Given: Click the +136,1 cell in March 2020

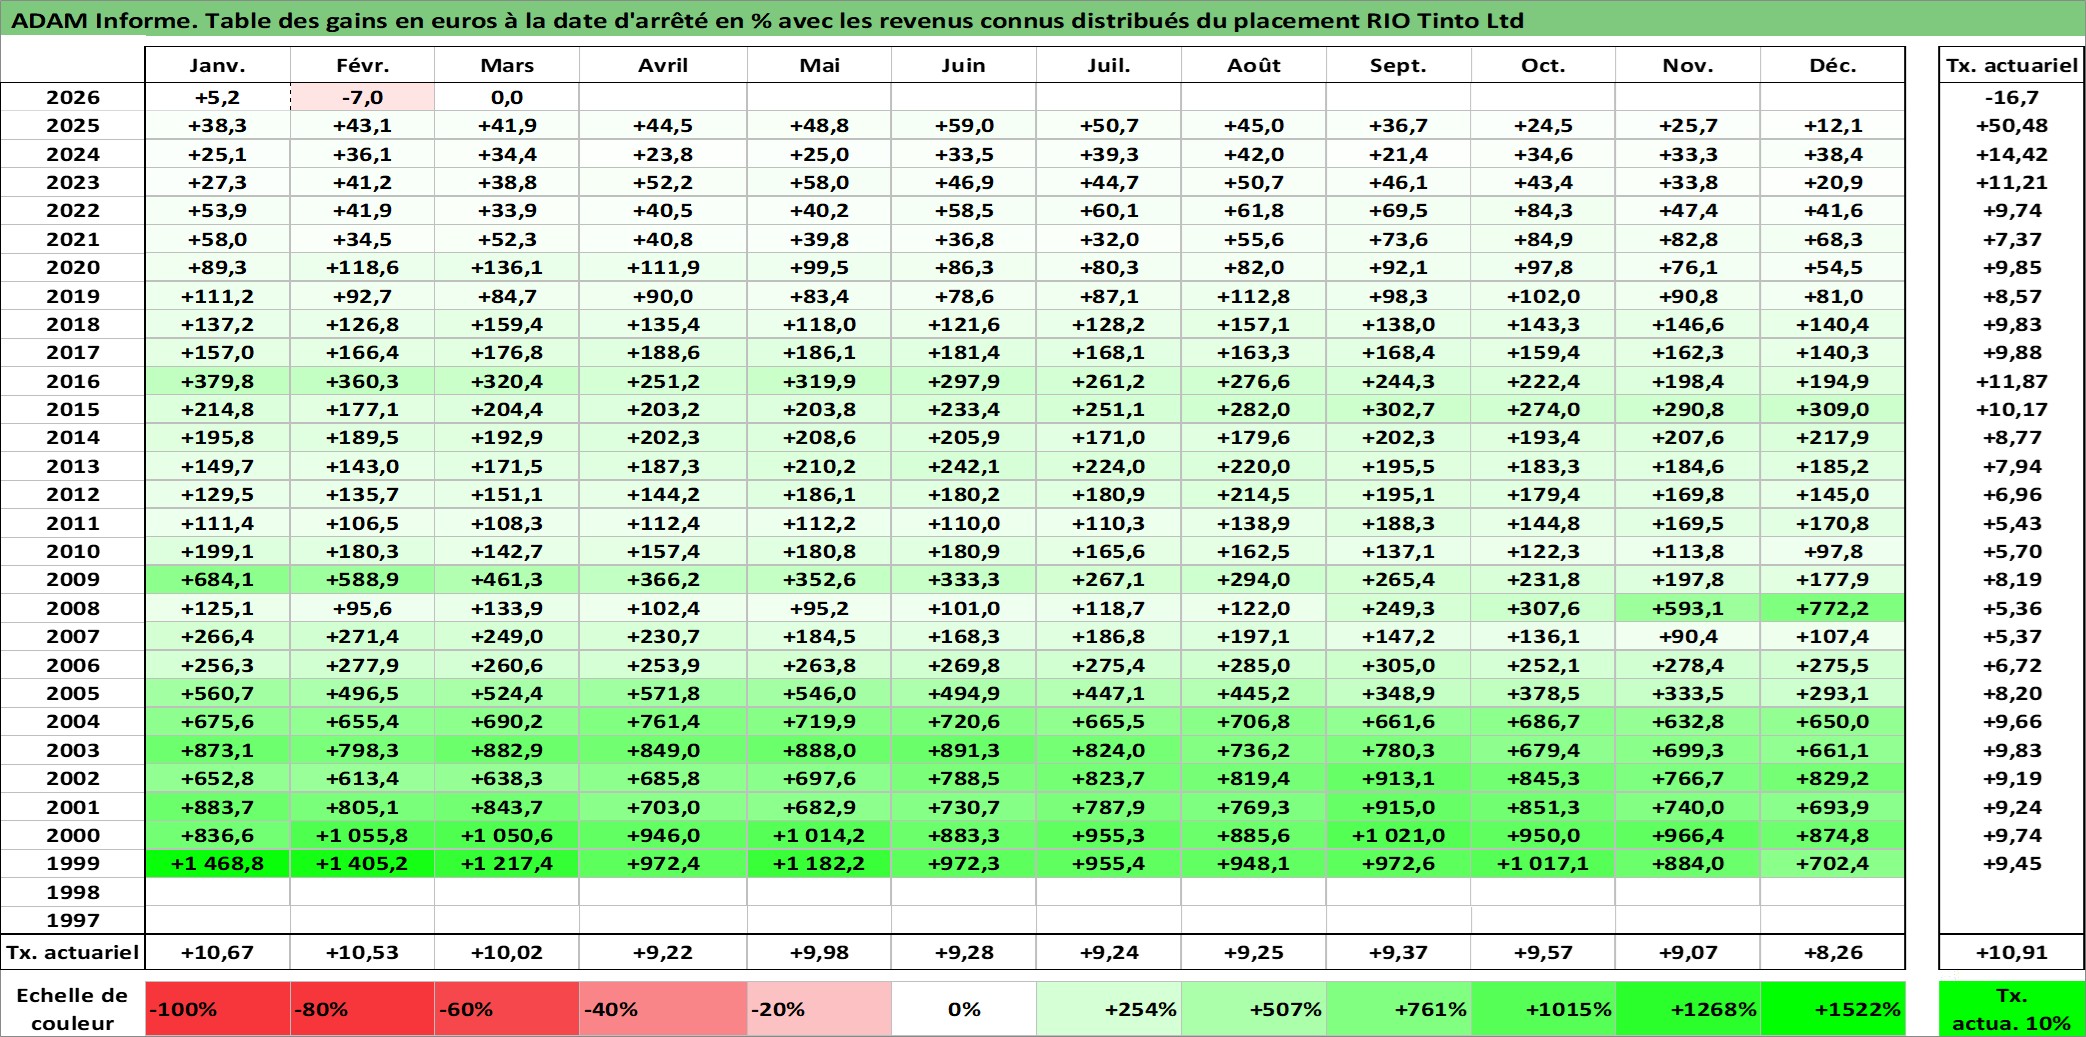Looking at the screenshot, I should [507, 267].
